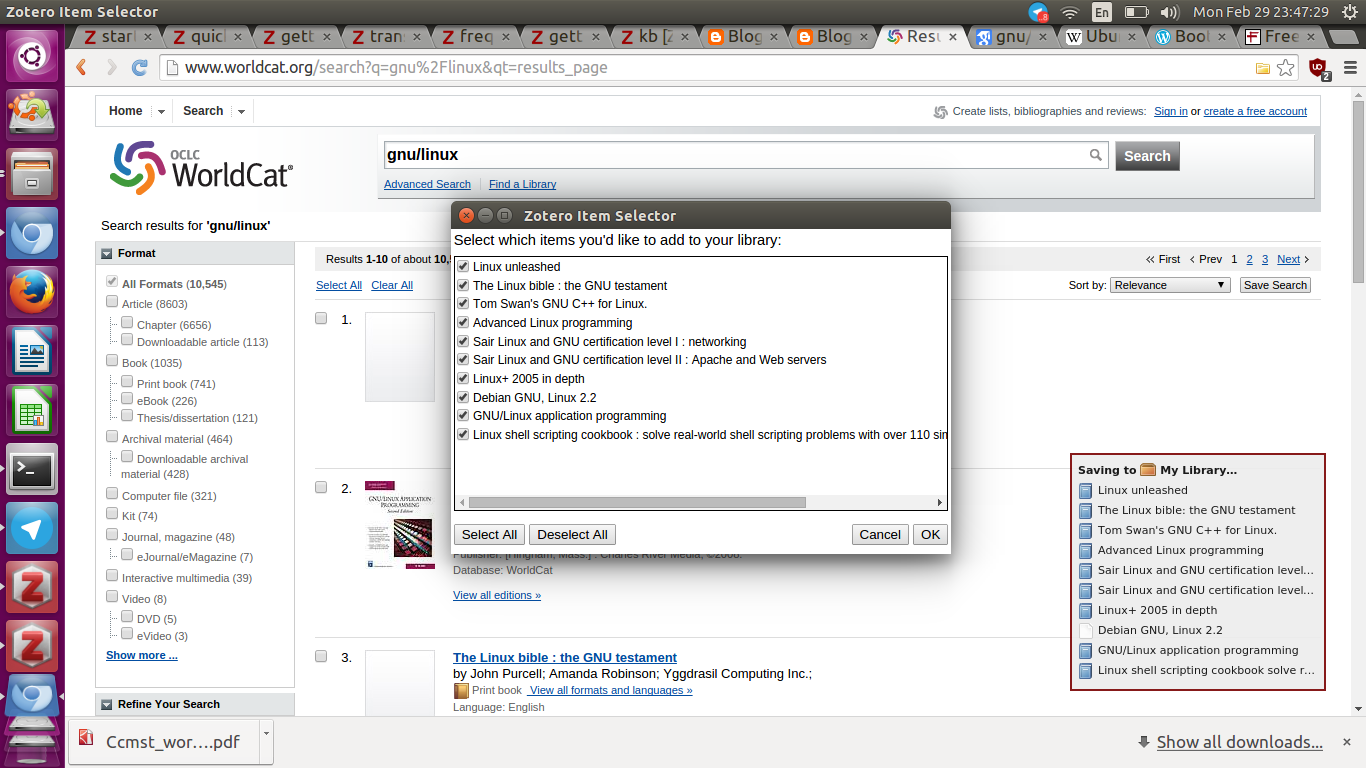Check search result 1 checkbox
The image size is (1366, 768).
321,319
